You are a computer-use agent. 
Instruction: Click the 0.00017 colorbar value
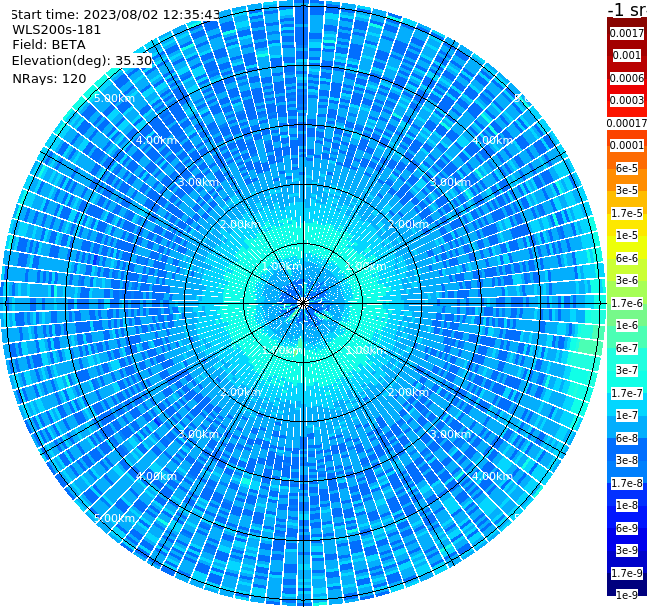point(627,123)
